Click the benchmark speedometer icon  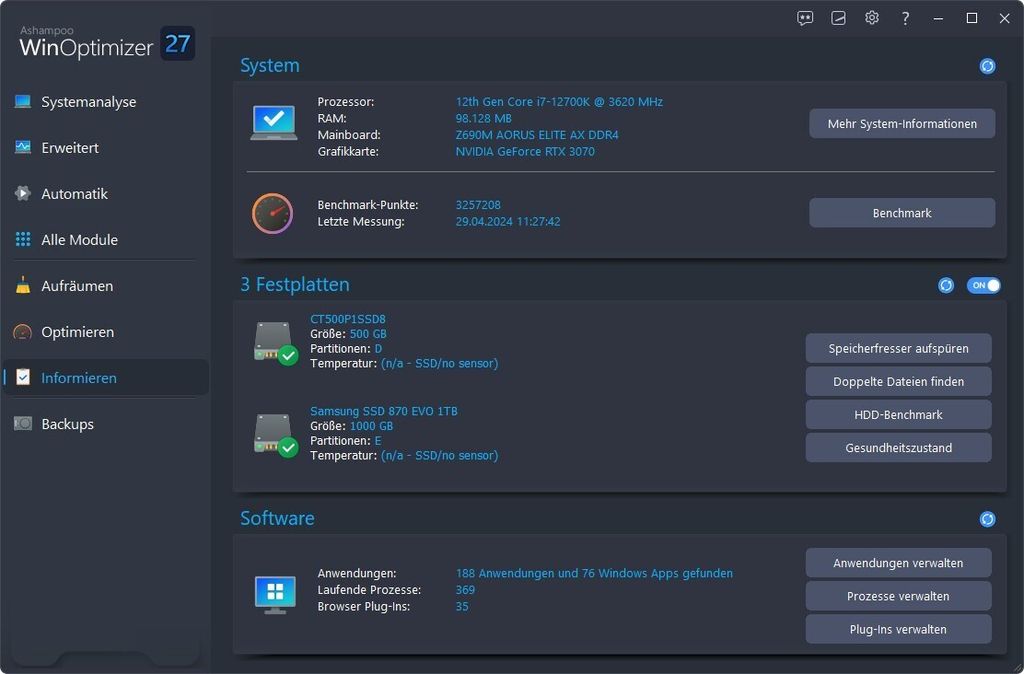pyautogui.click(x=272, y=213)
